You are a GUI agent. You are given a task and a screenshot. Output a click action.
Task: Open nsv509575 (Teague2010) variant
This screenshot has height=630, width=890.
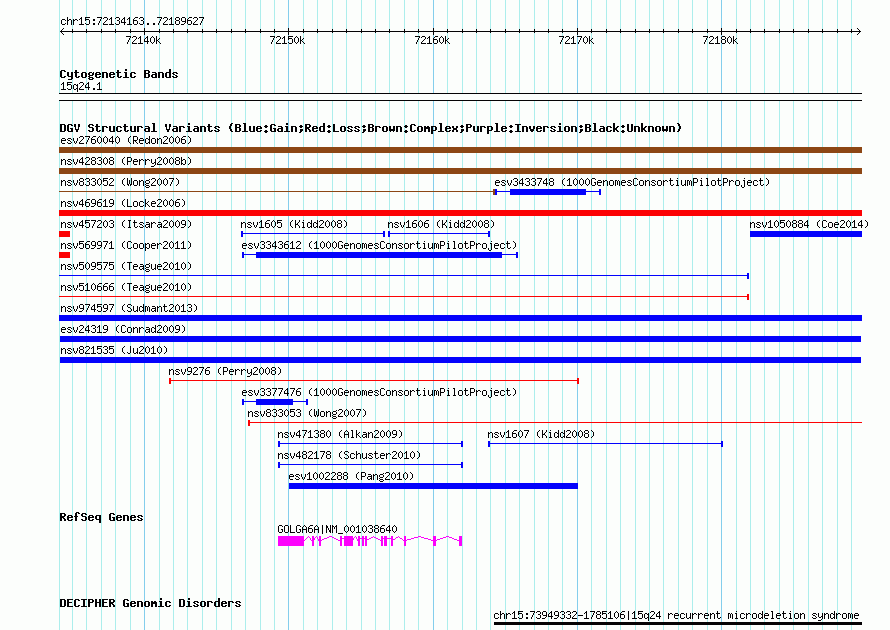pyautogui.click(x=126, y=266)
